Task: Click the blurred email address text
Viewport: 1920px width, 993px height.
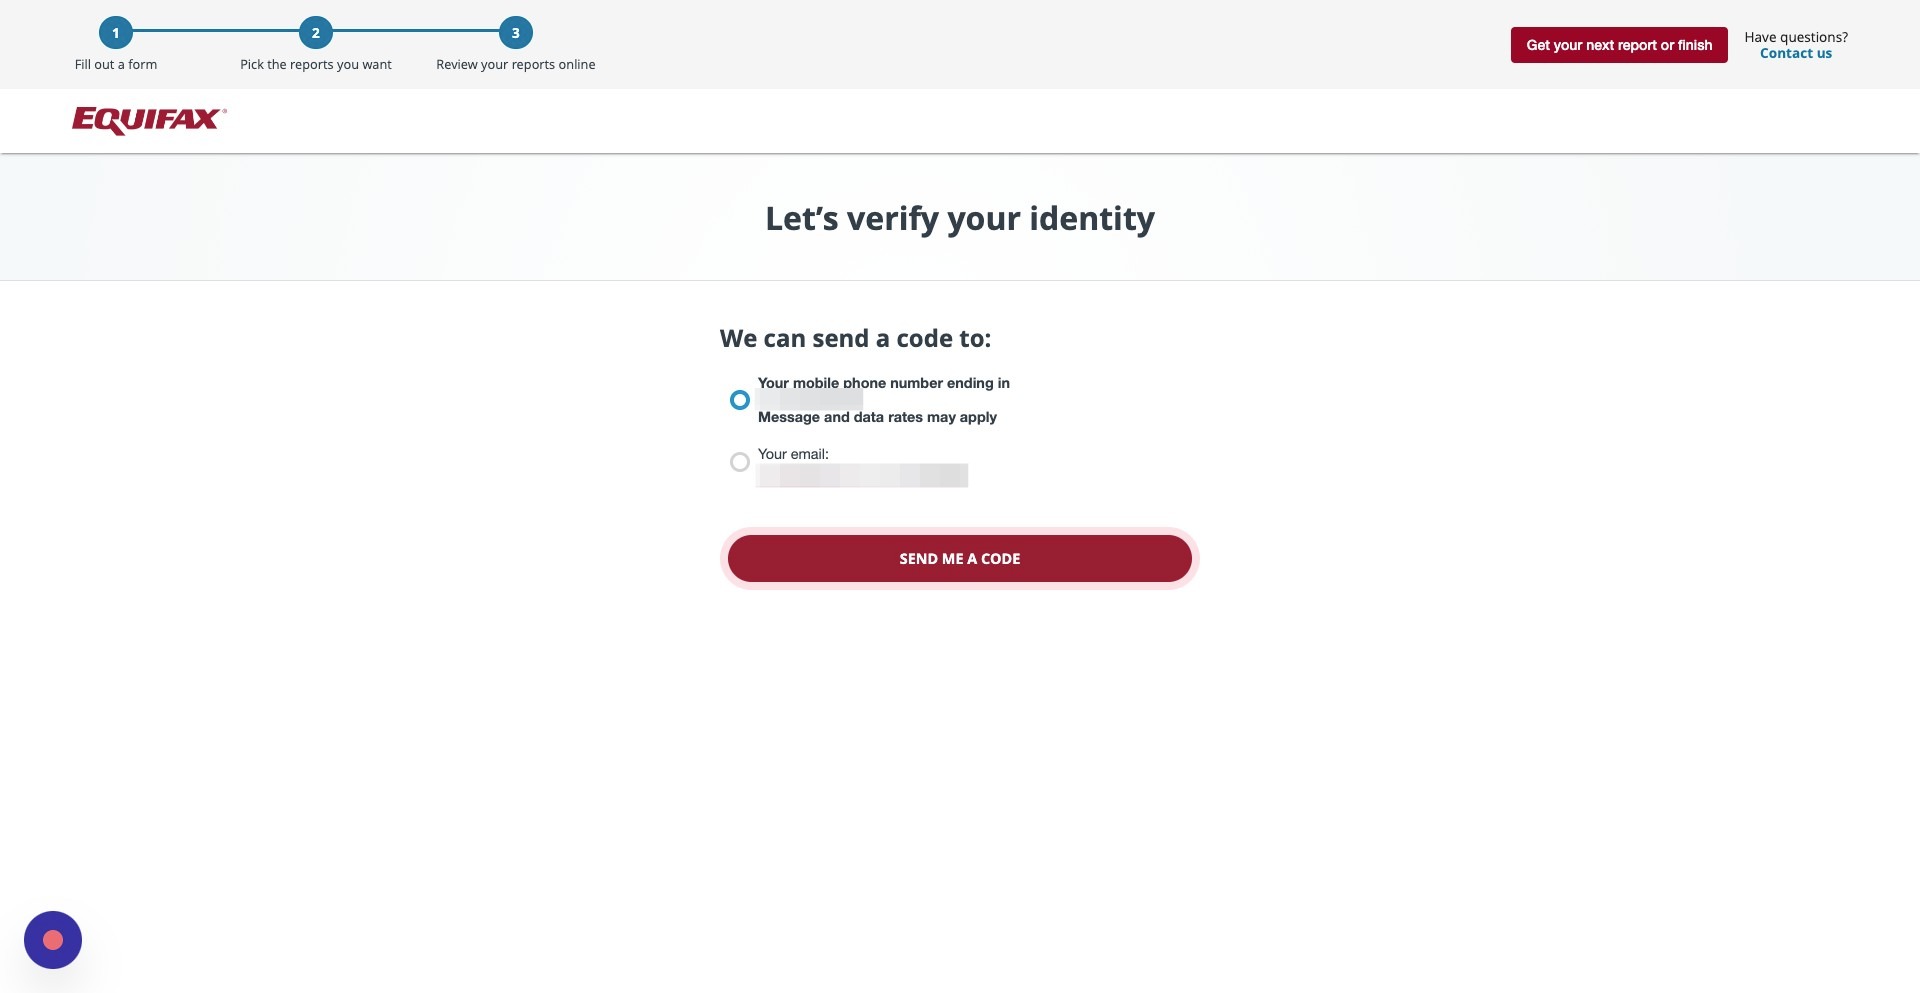Action: [x=863, y=476]
